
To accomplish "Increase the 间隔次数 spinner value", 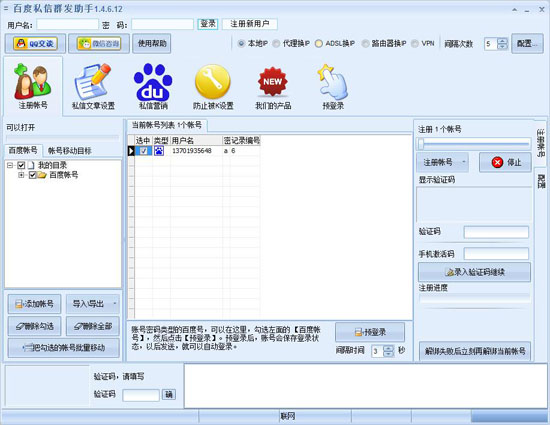I will [x=502, y=41].
